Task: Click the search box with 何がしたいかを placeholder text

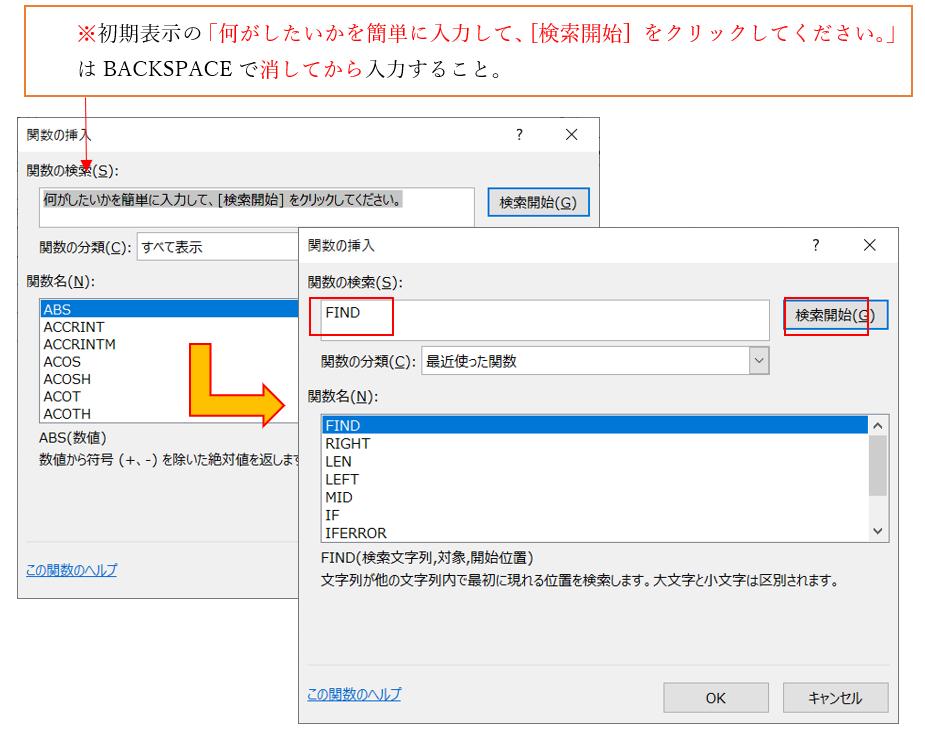Action: pos(257,206)
